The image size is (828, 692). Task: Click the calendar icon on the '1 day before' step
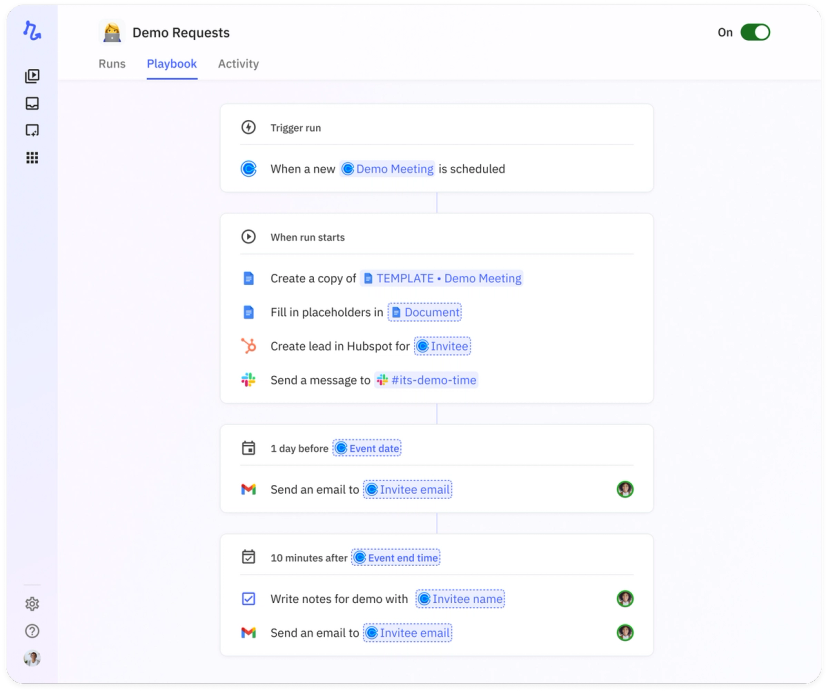(x=248, y=448)
